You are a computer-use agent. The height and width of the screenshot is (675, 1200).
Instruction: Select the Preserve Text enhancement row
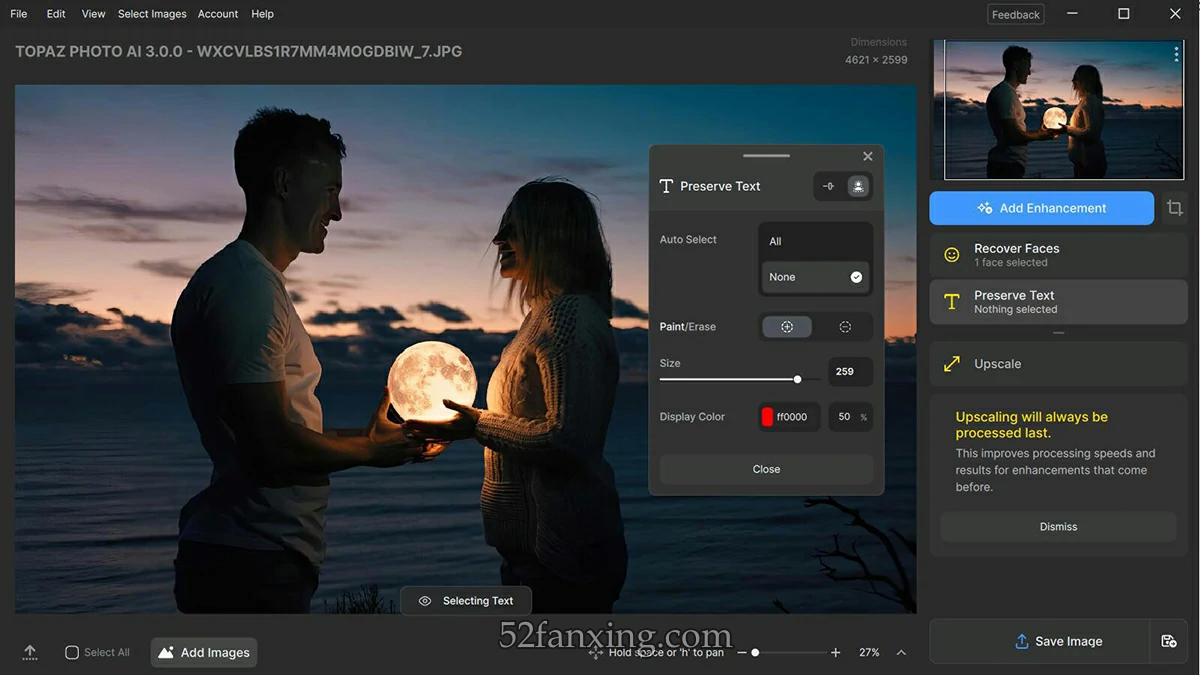point(1058,302)
